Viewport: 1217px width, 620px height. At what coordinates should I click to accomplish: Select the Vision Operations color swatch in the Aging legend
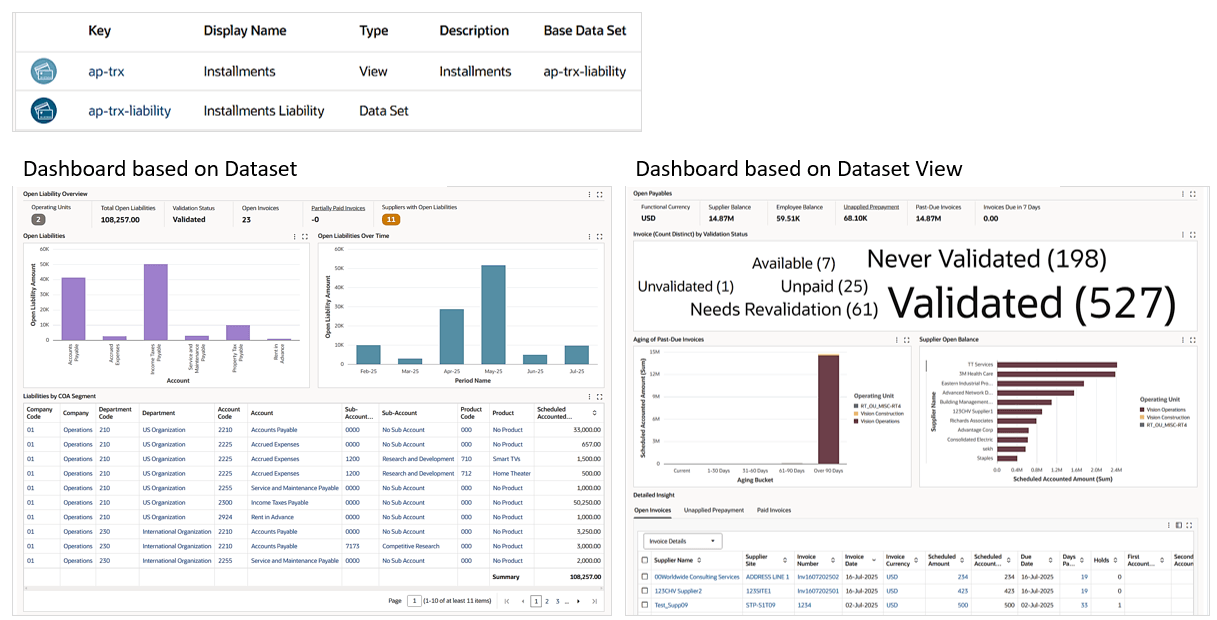[x=856, y=422]
